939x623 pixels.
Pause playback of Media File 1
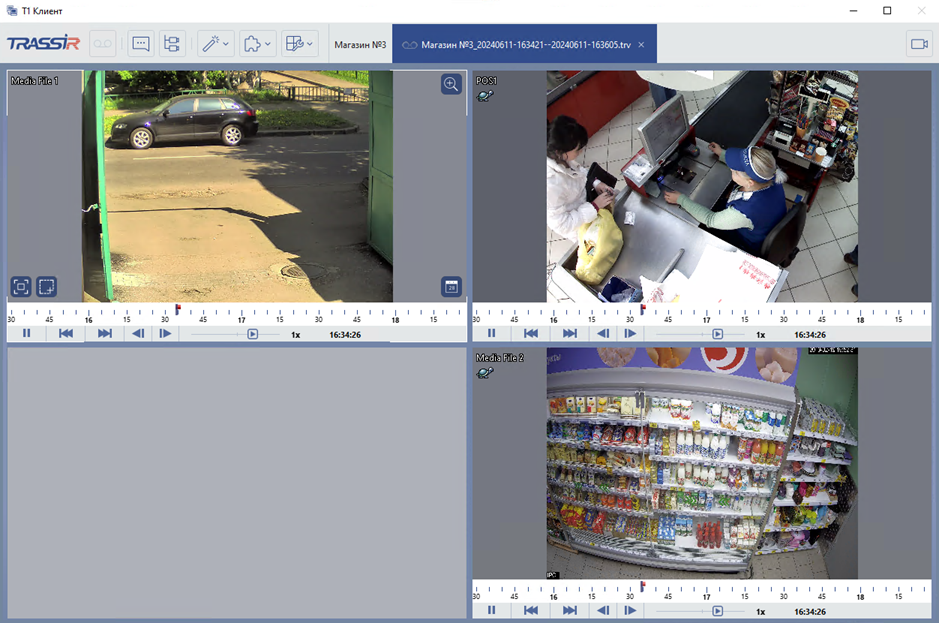(x=27, y=334)
